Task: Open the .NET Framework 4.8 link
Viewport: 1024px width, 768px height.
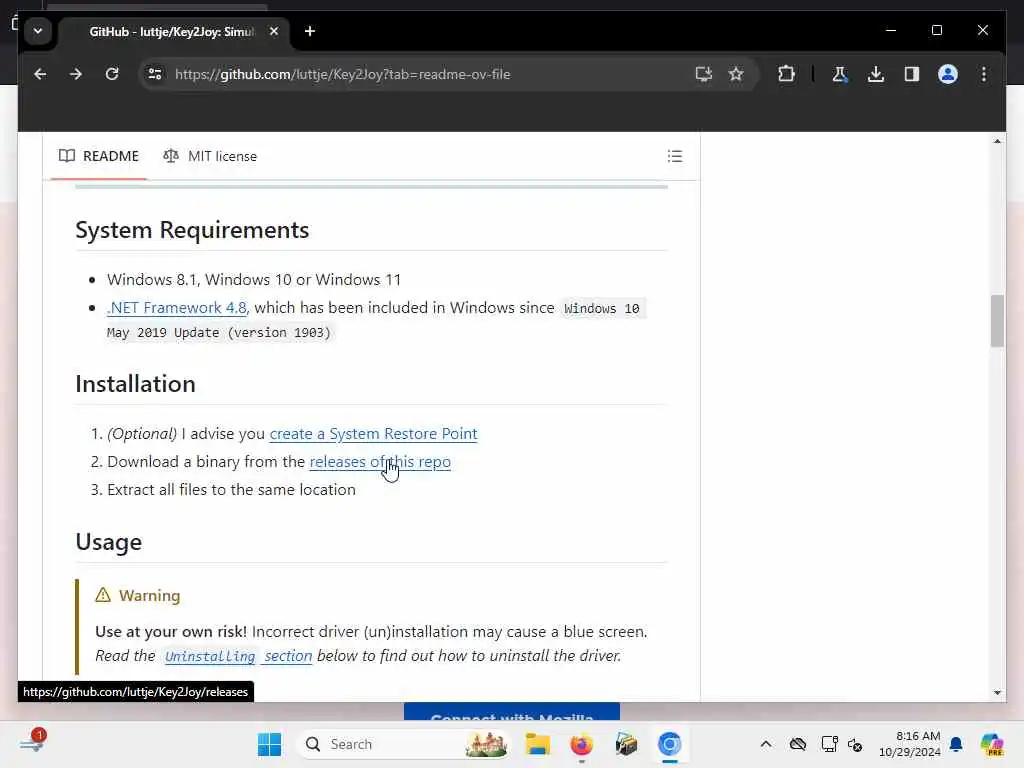Action: (x=176, y=308)
